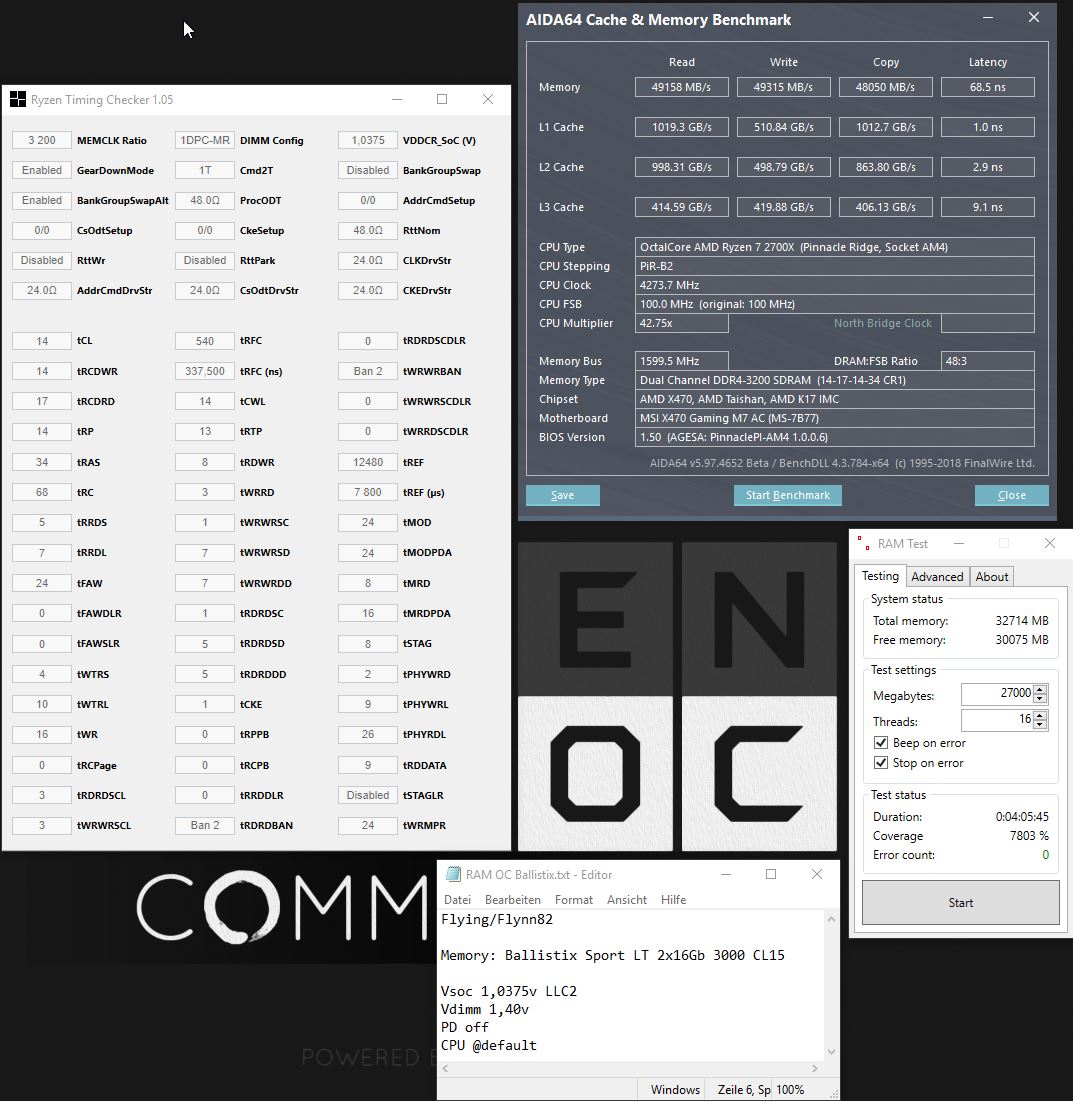Click 'Flying/Flynn82' line in Editor
1073x1101 pixels.
tap(496, 919)
